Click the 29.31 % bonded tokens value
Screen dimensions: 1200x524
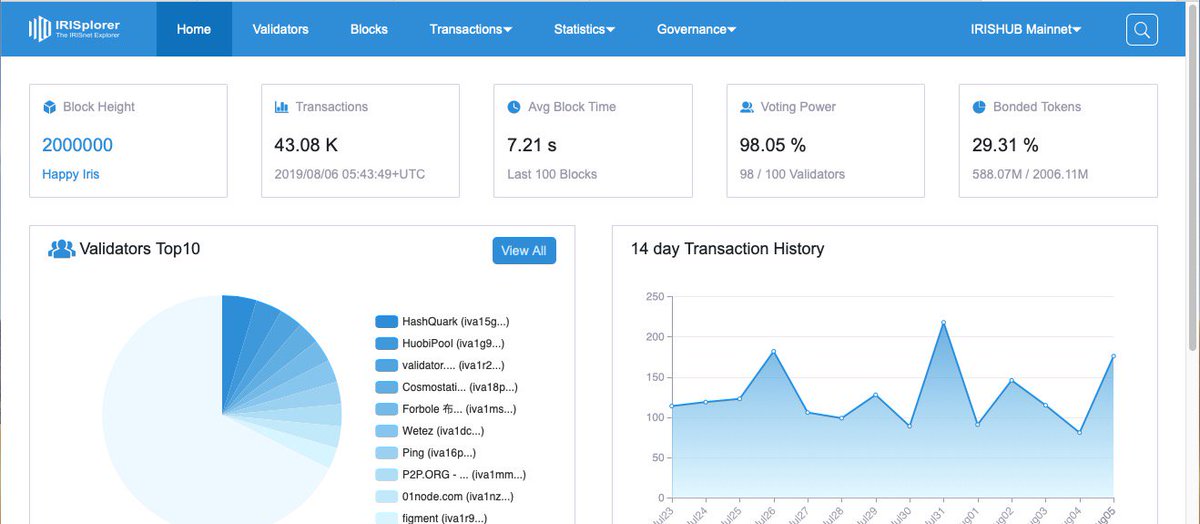point(1005,145)
